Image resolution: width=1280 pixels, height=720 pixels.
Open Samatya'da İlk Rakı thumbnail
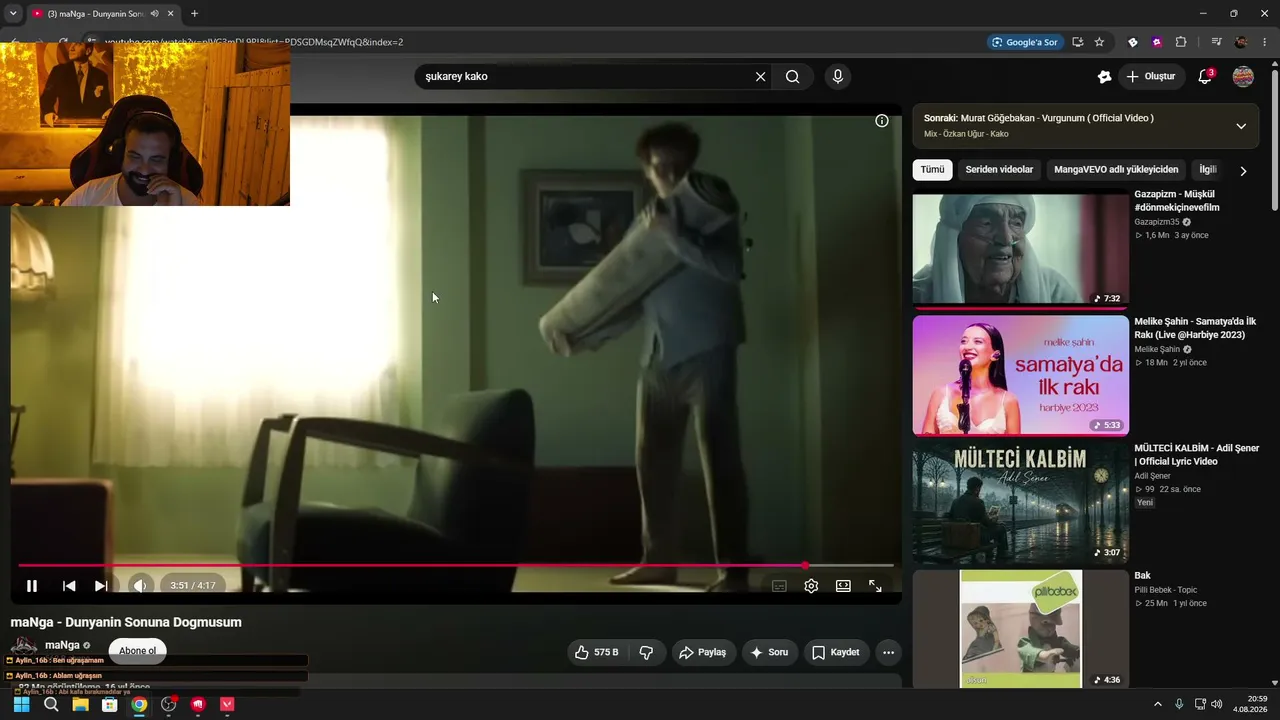(x=1020, y=376)
